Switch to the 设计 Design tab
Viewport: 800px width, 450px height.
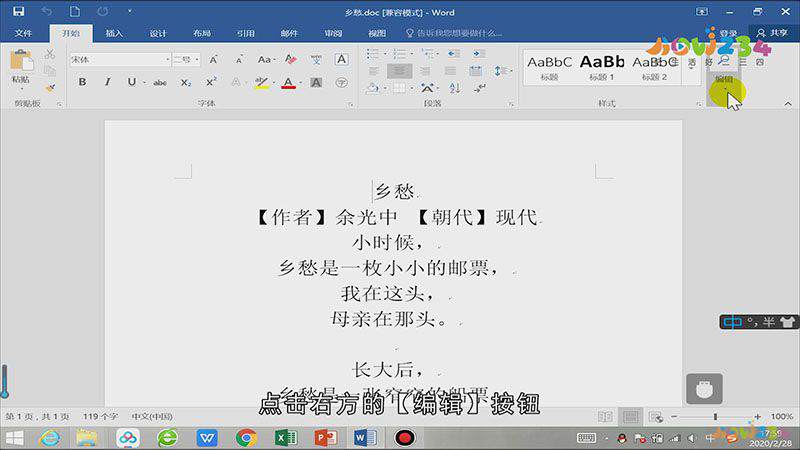click(158, 33)
